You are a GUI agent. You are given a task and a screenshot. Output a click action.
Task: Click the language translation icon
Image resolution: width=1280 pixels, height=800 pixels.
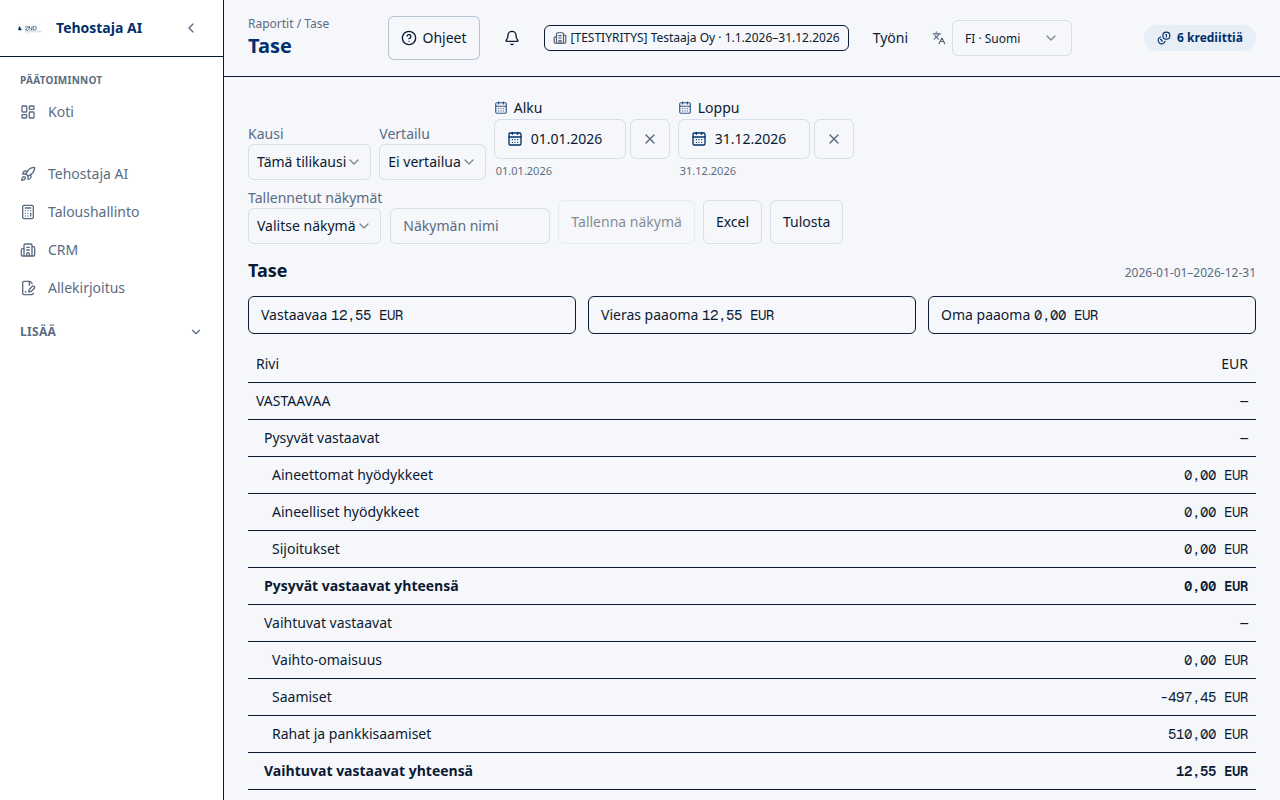click(938, 38)
